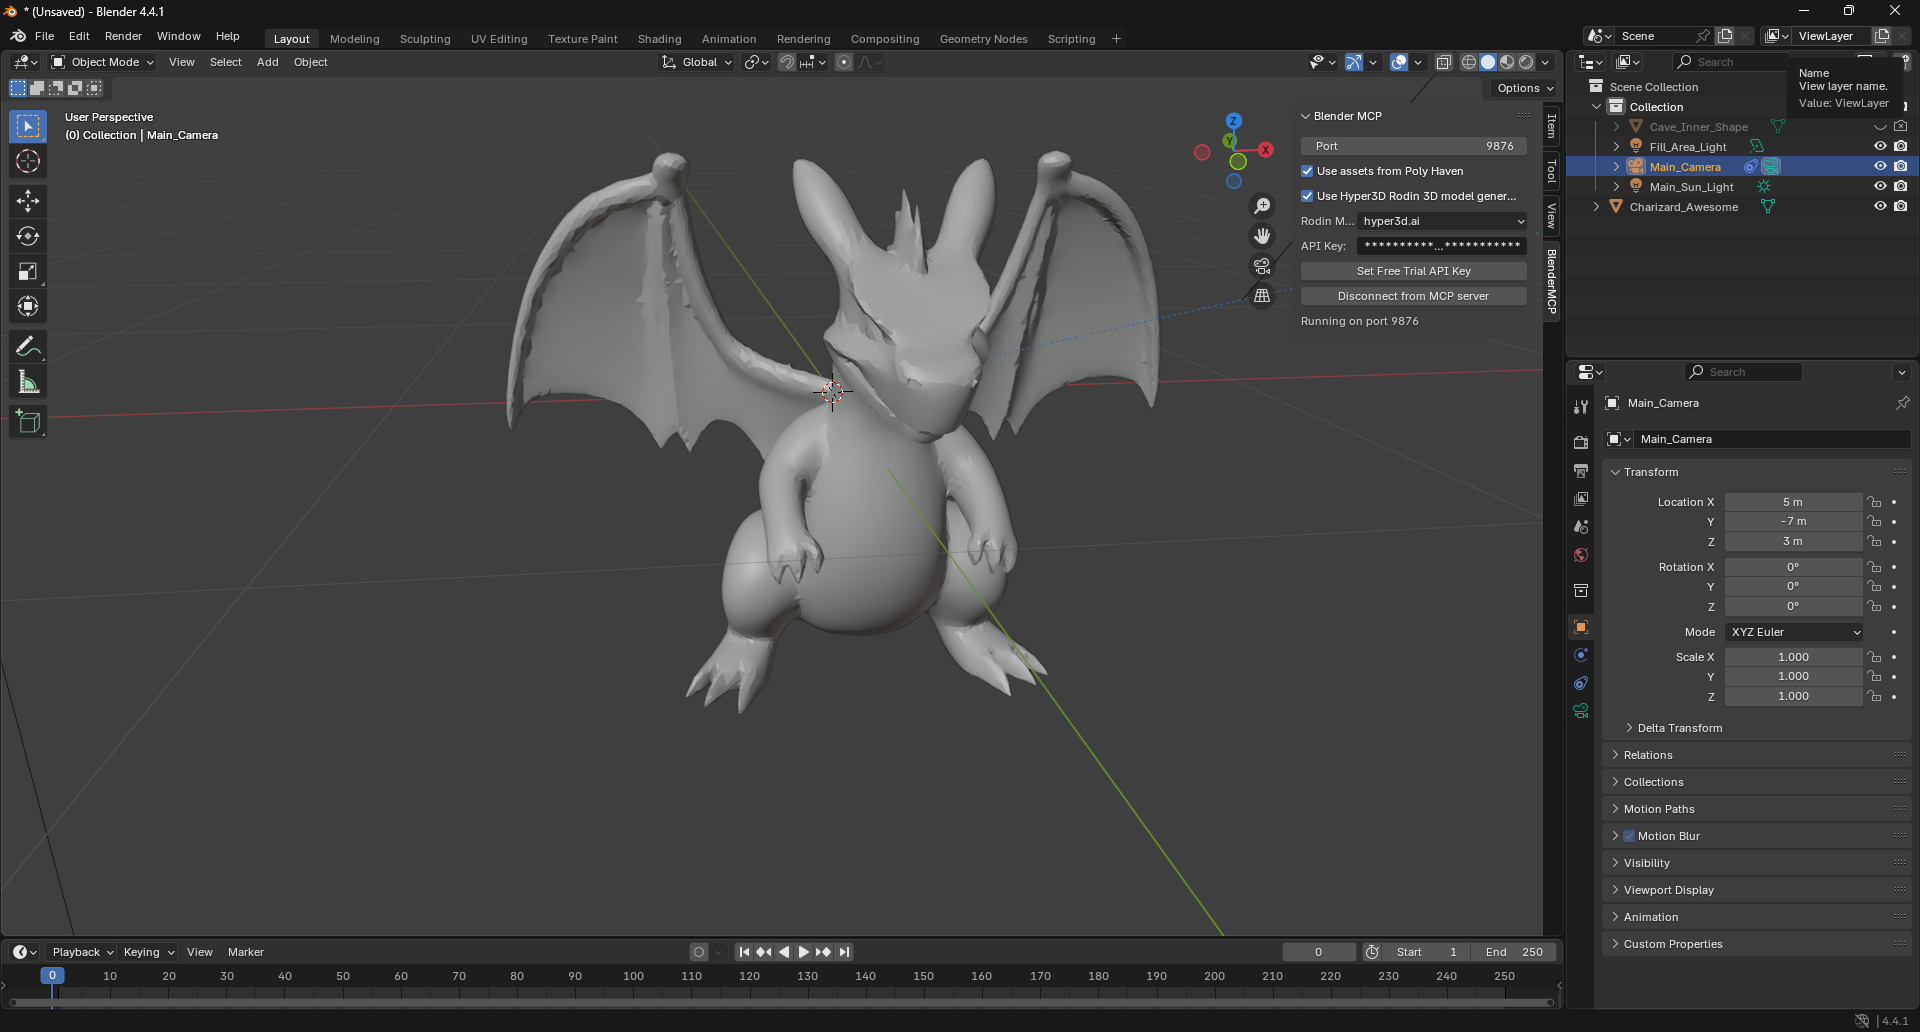Expand the Delta Transform section
The height and width of the screenshot is (1032, 1920).
click(x=1679, y=728)
